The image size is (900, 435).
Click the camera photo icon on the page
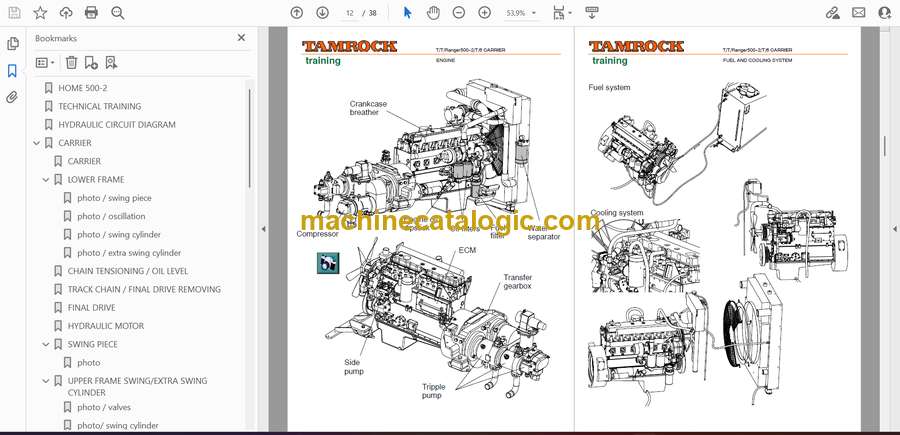coord(328,263)
